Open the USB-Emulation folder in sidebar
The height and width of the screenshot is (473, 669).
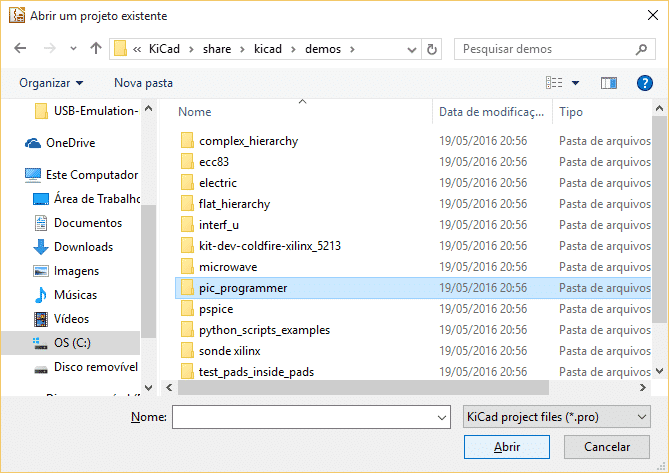pyautogui.click(x=86, y=111)
